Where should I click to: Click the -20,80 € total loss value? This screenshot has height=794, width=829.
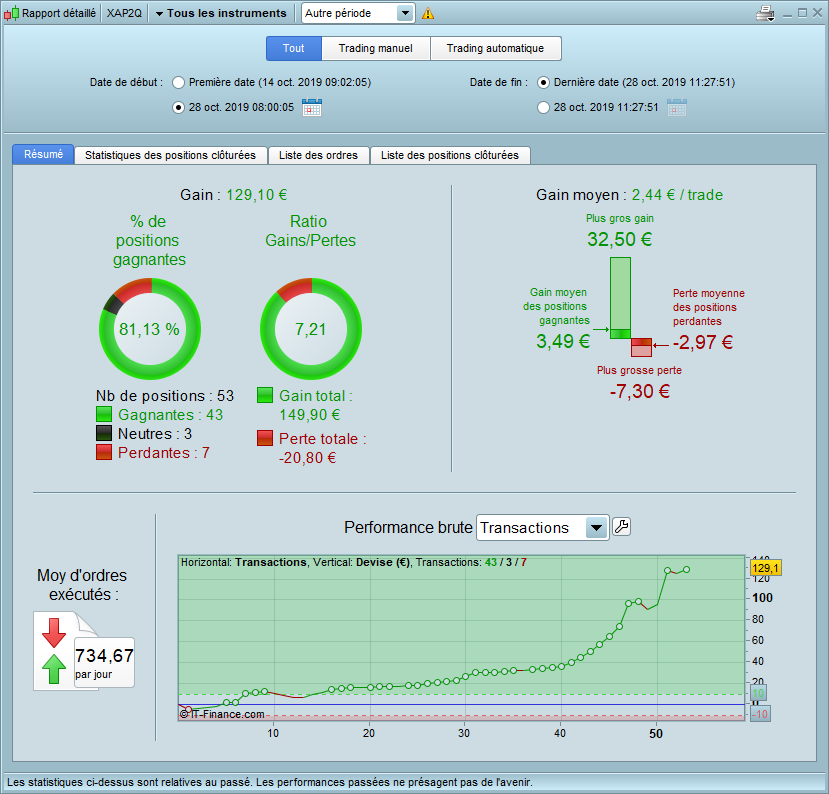click(x=307, y=457)
